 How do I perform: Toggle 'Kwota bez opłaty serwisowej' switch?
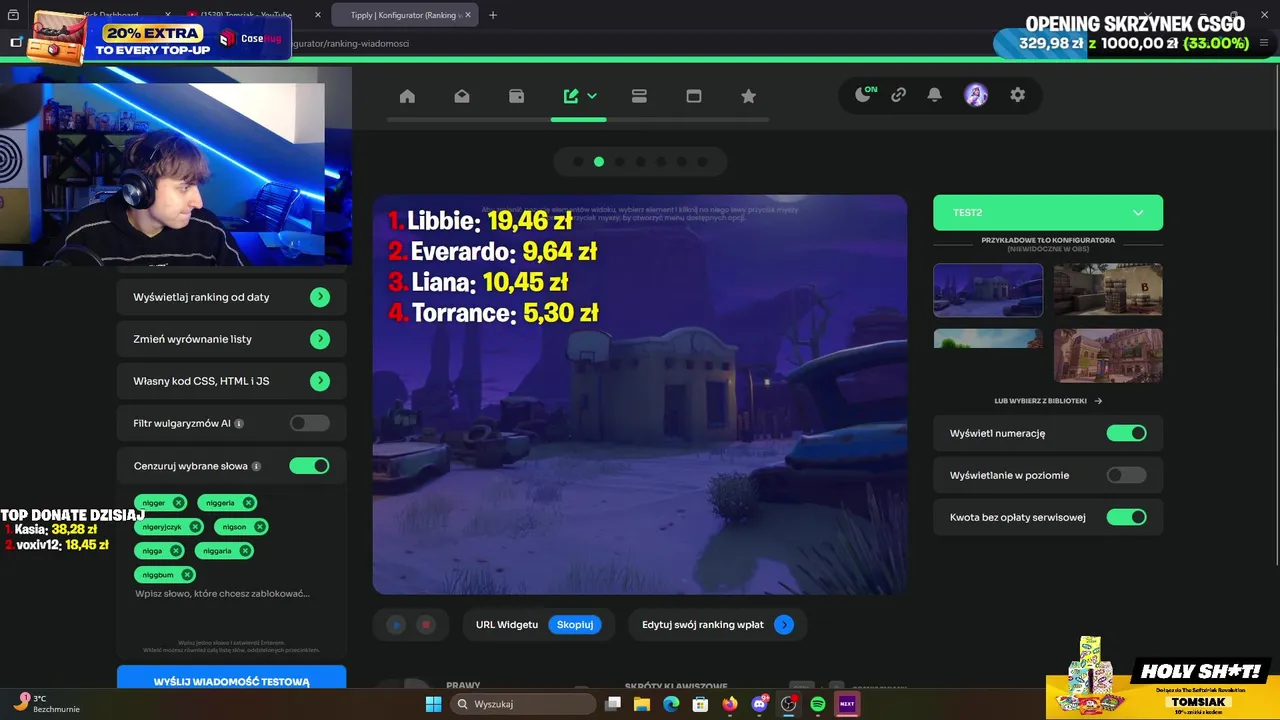(1126, 517)
